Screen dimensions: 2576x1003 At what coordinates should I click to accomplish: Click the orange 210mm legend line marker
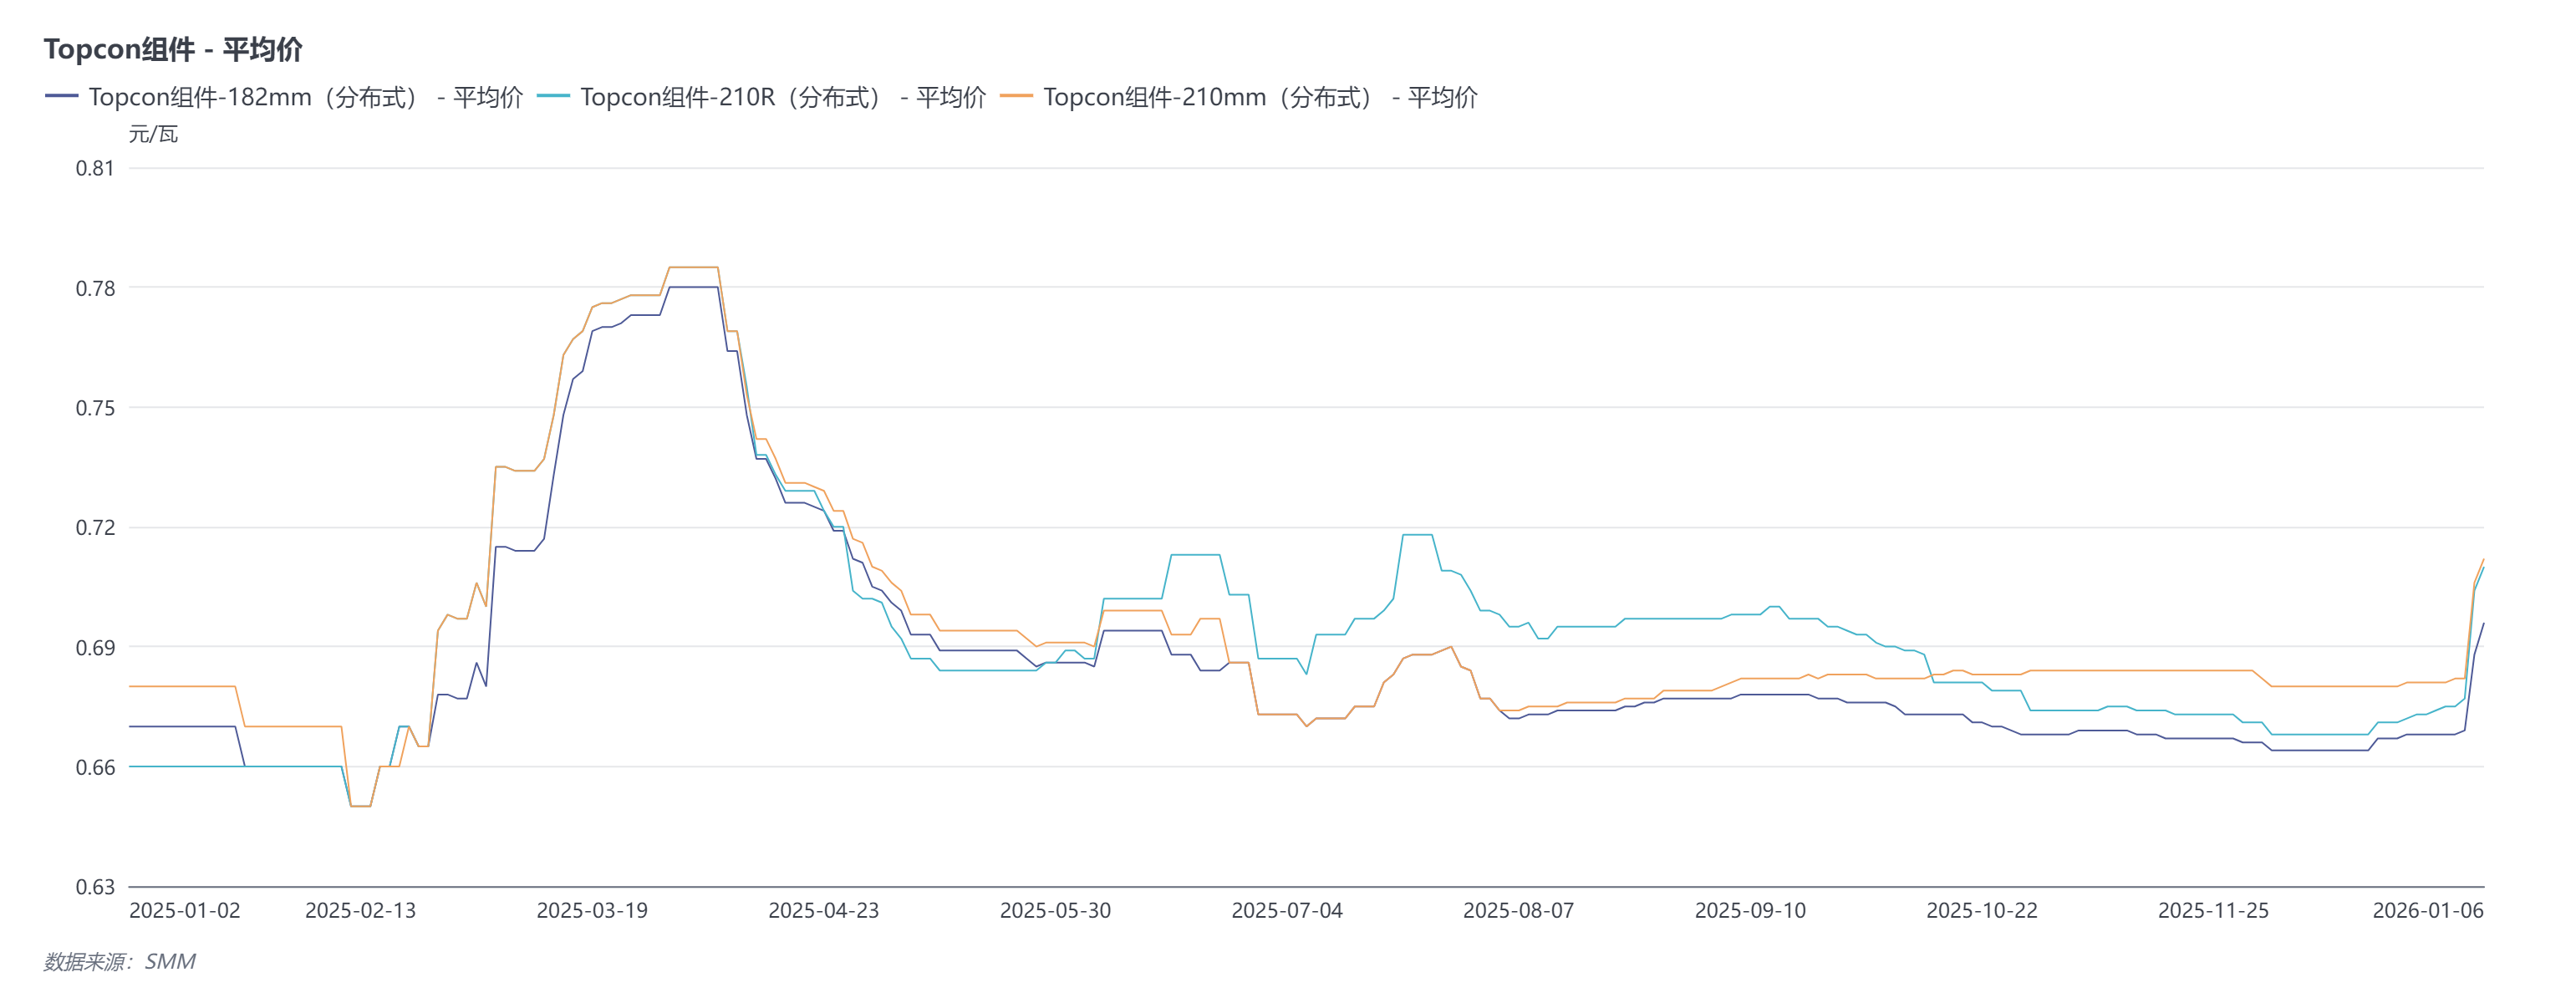pyautogui.click(x=1016, y=96)
